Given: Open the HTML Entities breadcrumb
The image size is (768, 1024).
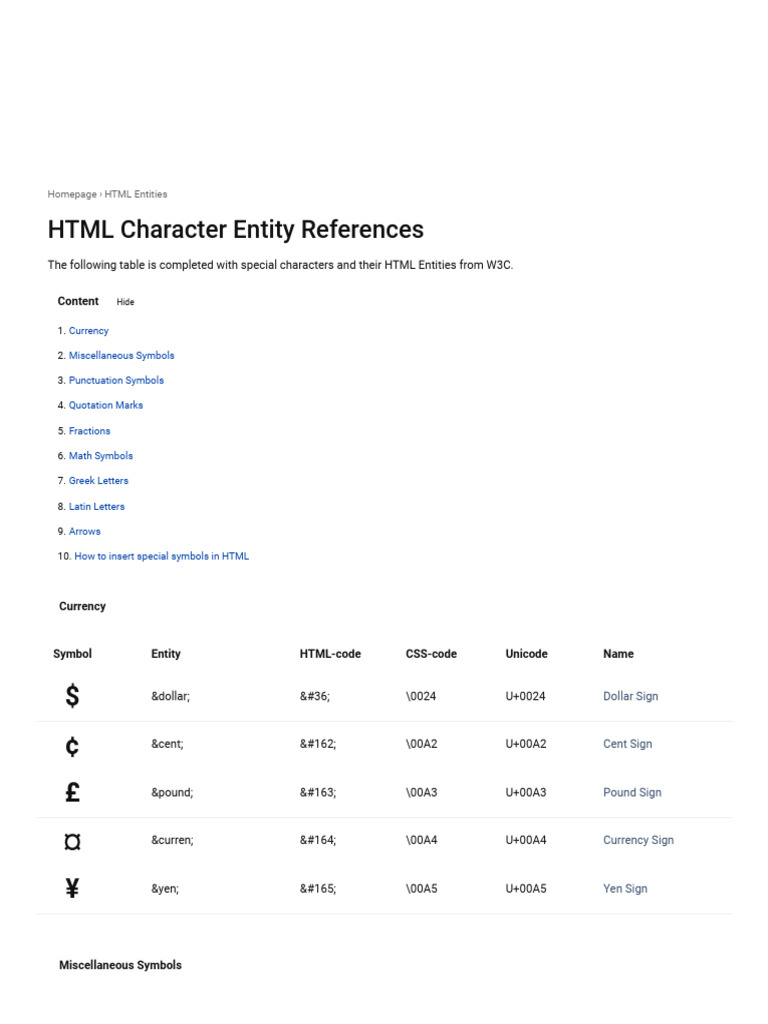Looking at the screenshot, I should coord(136,194).
